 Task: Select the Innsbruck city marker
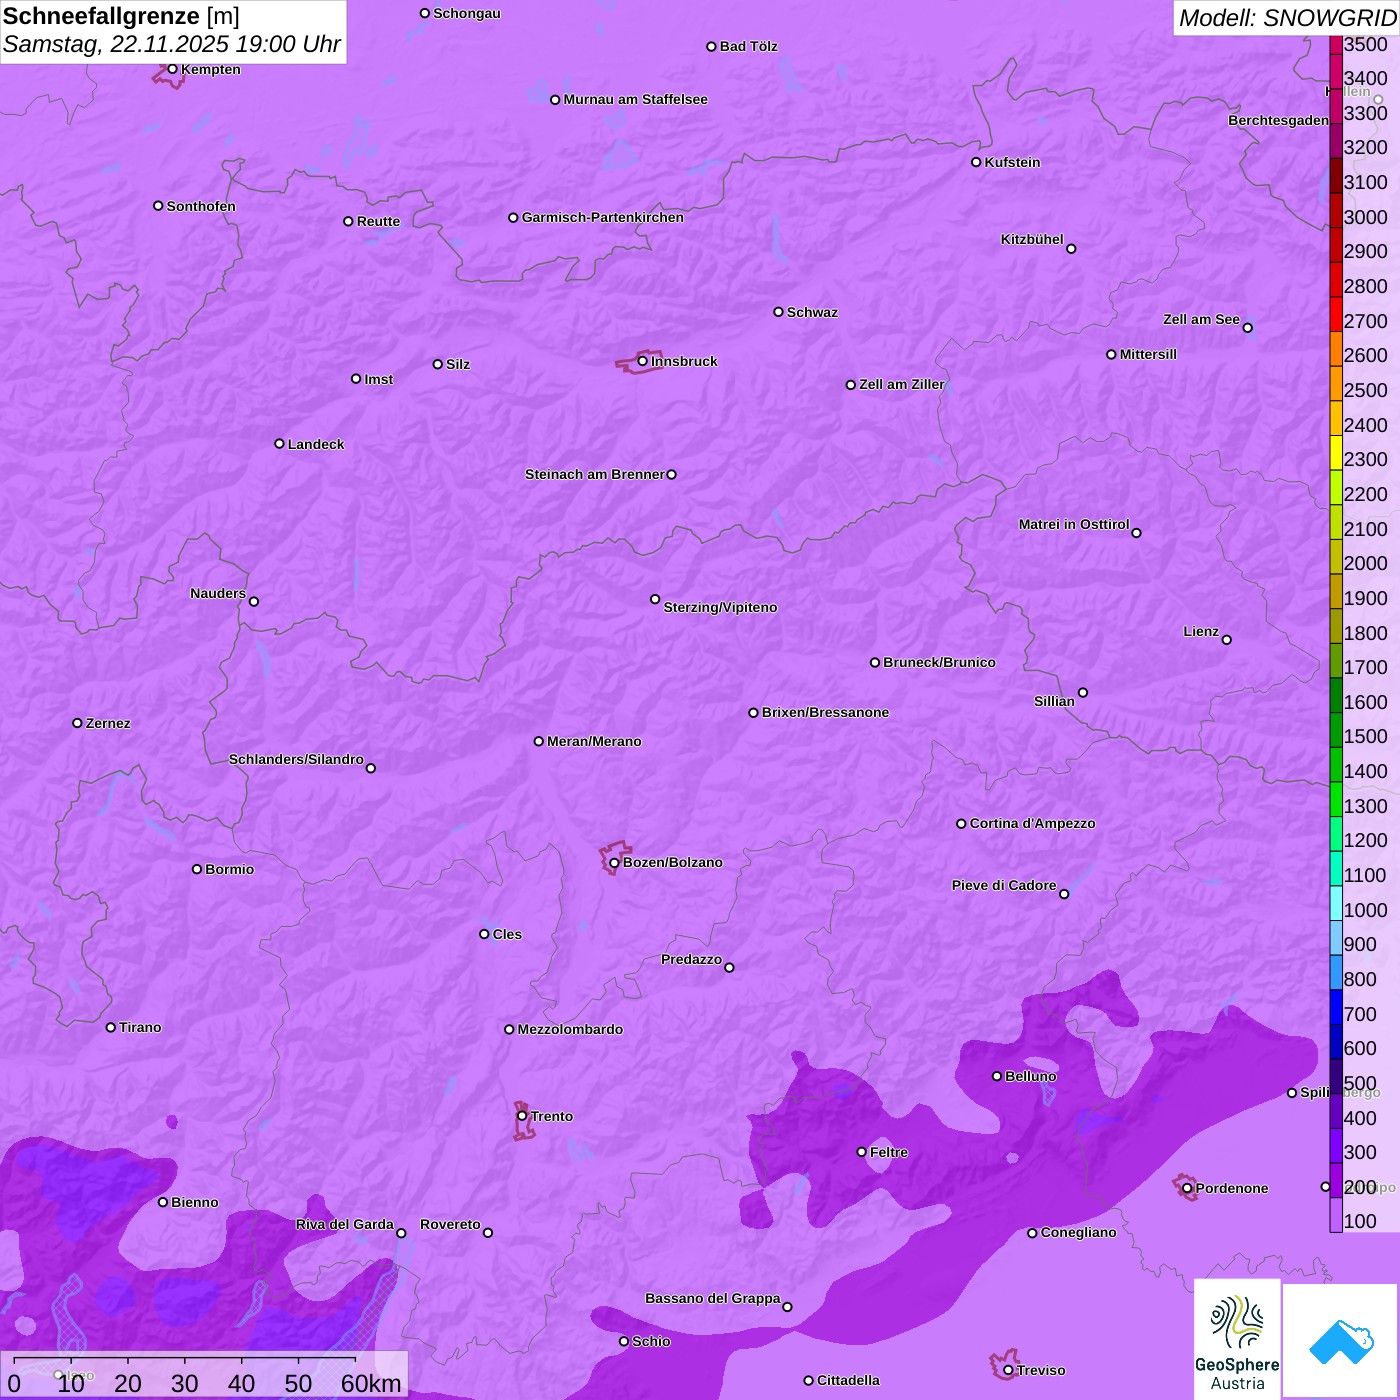coord(642,361)
